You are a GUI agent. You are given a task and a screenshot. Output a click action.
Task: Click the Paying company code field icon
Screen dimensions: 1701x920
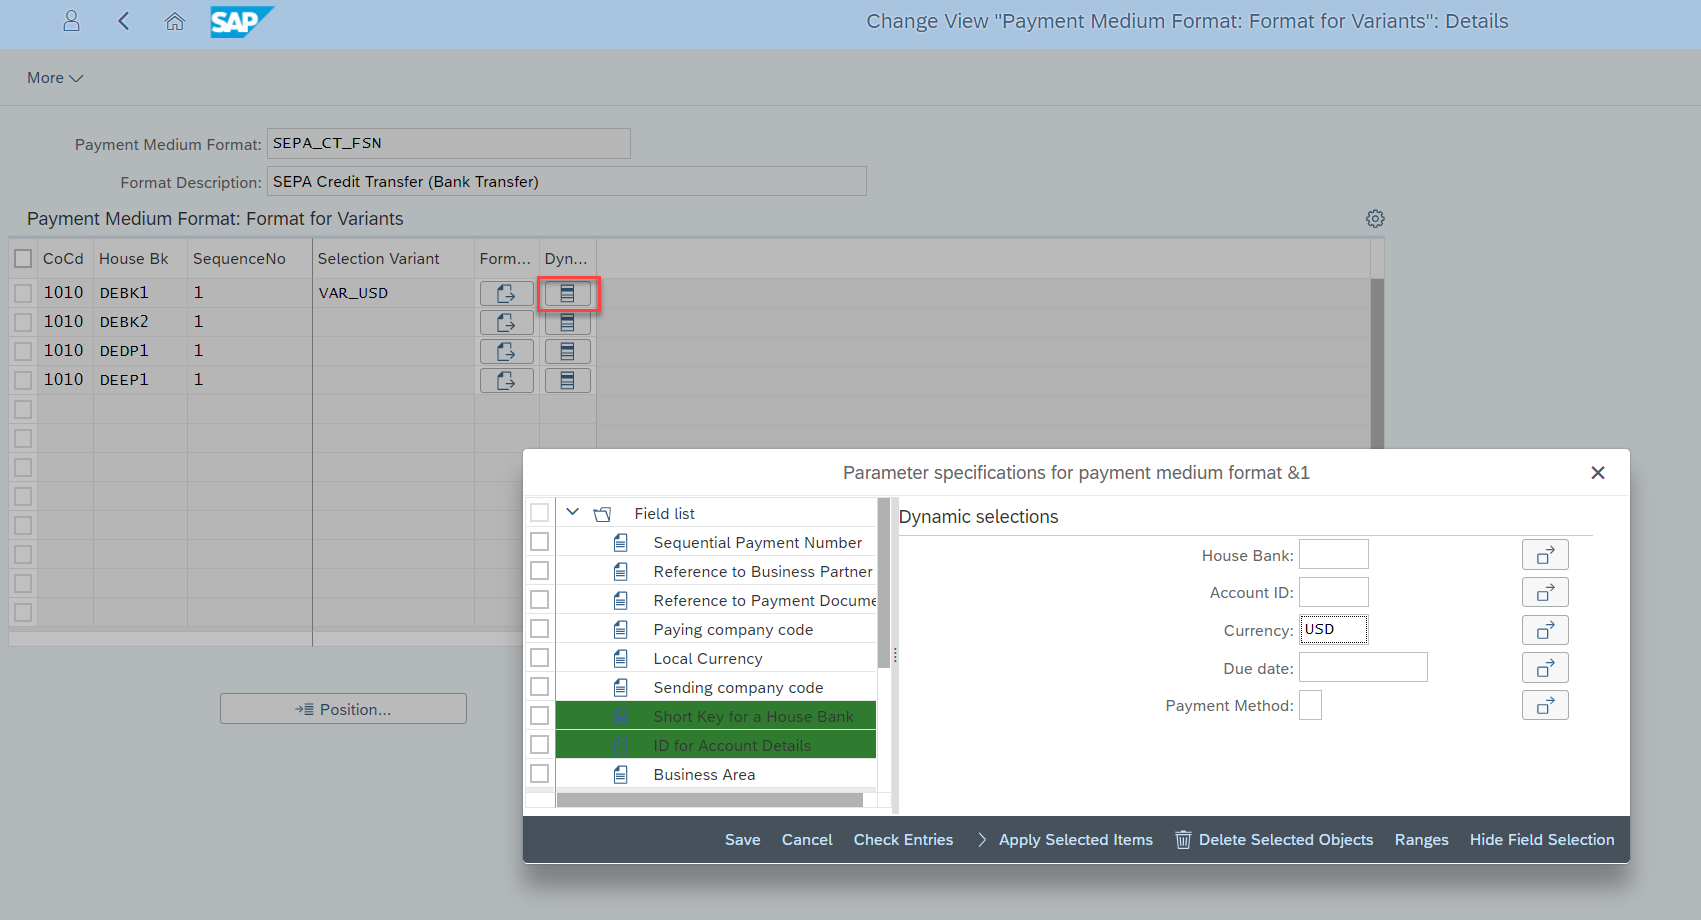coord(621,630)
